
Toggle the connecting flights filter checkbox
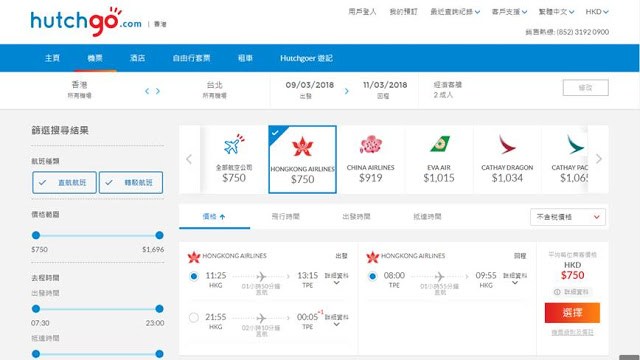coord(131,182)
